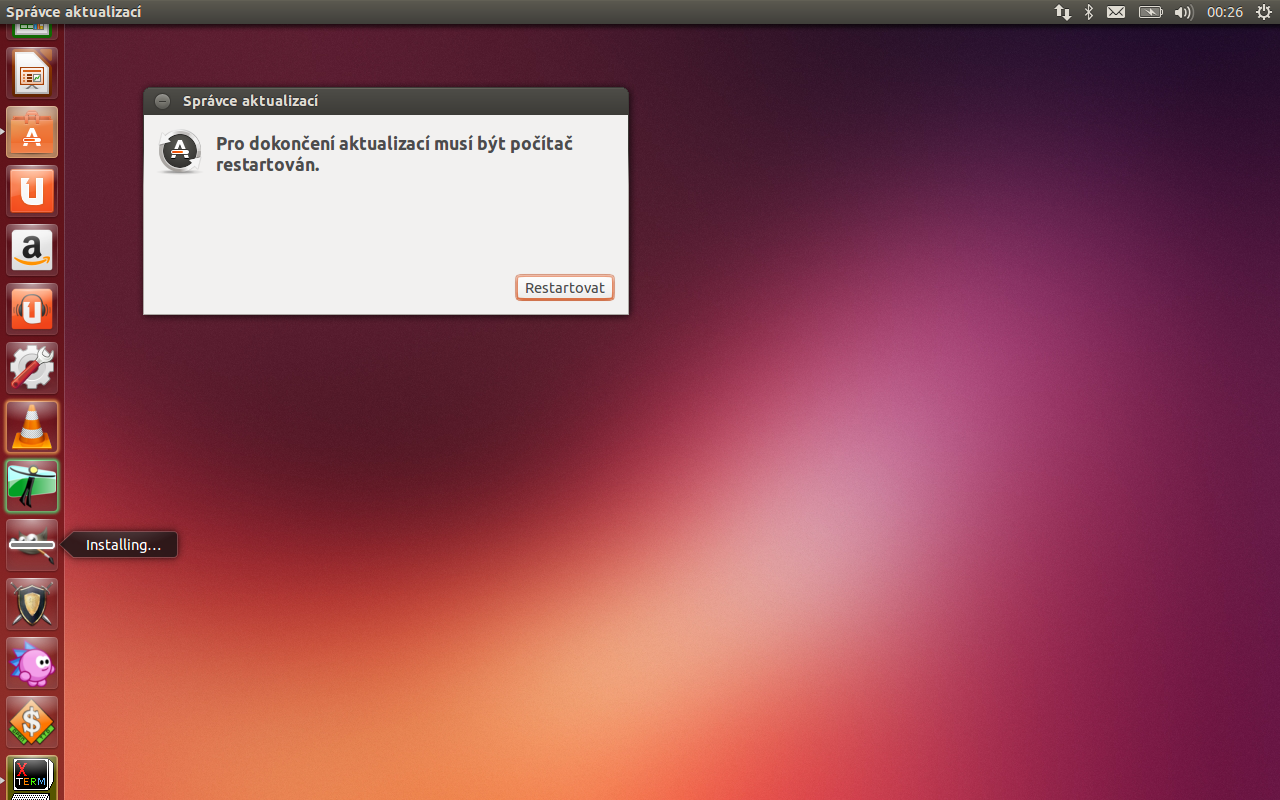Launch XTerm from the launcher
1280x800 pixels.
(x=32, y=777)
